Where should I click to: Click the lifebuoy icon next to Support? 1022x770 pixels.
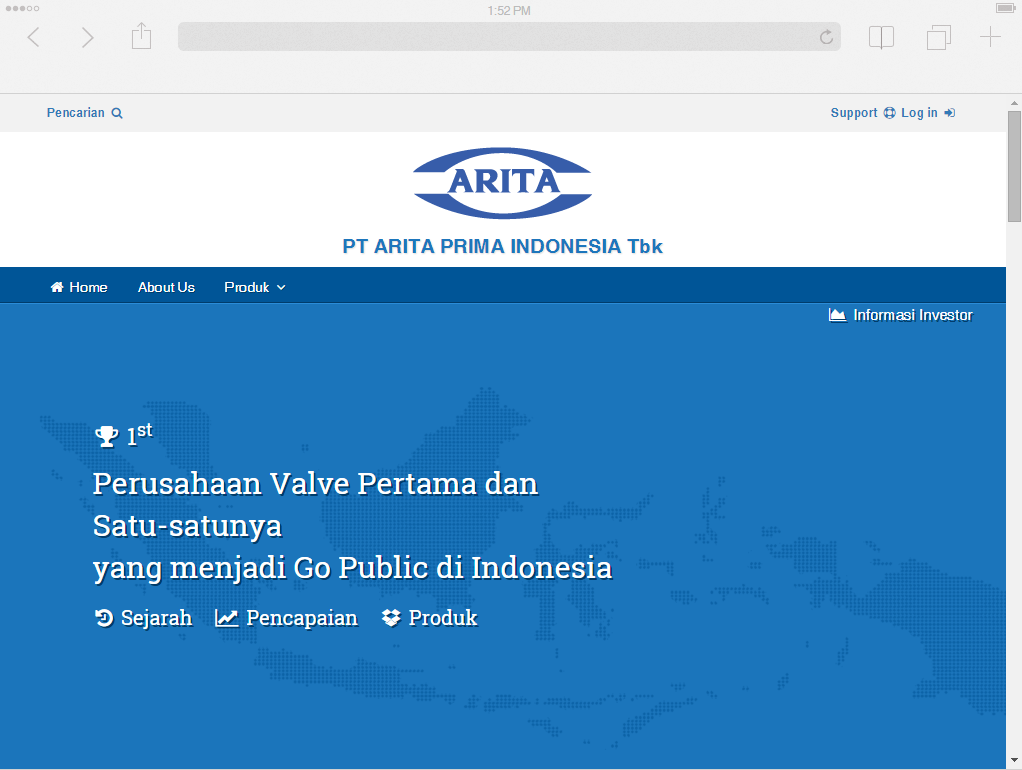click(x=889, y=113)
